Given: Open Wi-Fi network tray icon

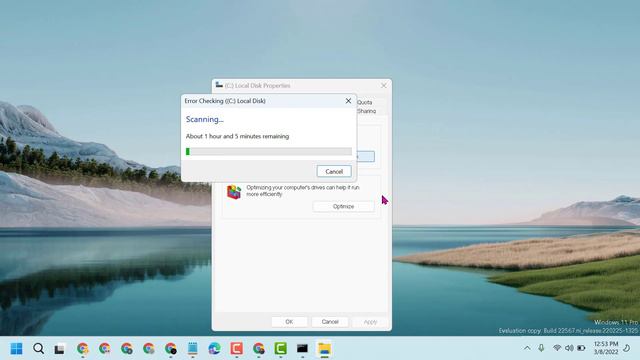Looking at the screenshot, I should [x=557, y=348].
